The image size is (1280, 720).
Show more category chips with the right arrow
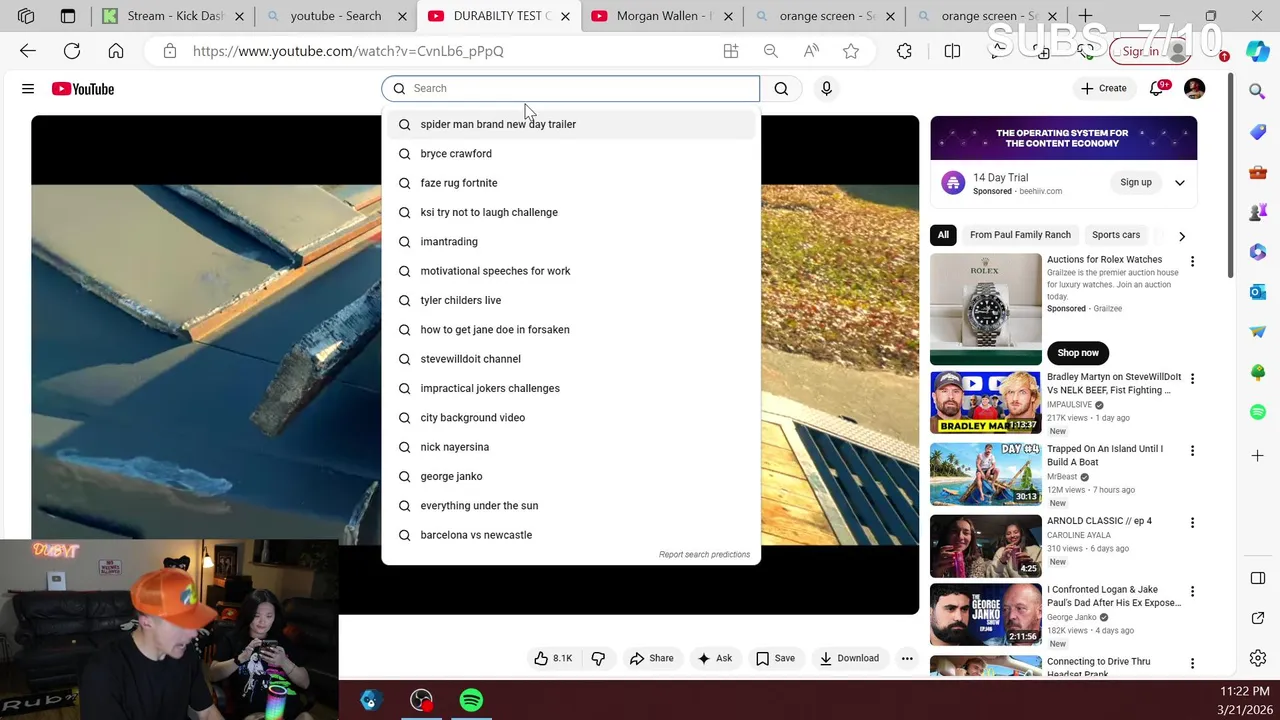(x=1182, y=236)
